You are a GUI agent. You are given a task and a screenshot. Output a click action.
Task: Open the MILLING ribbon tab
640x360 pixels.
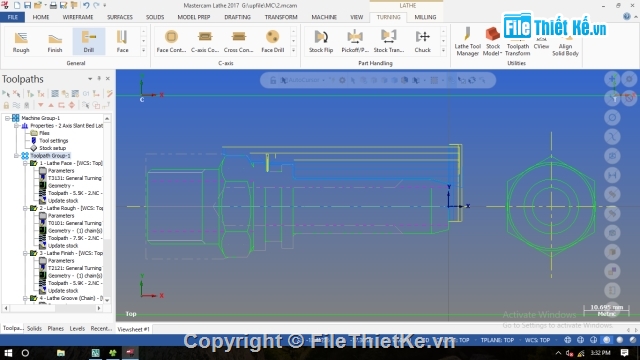pyautogui.click(x=425, y=17)
